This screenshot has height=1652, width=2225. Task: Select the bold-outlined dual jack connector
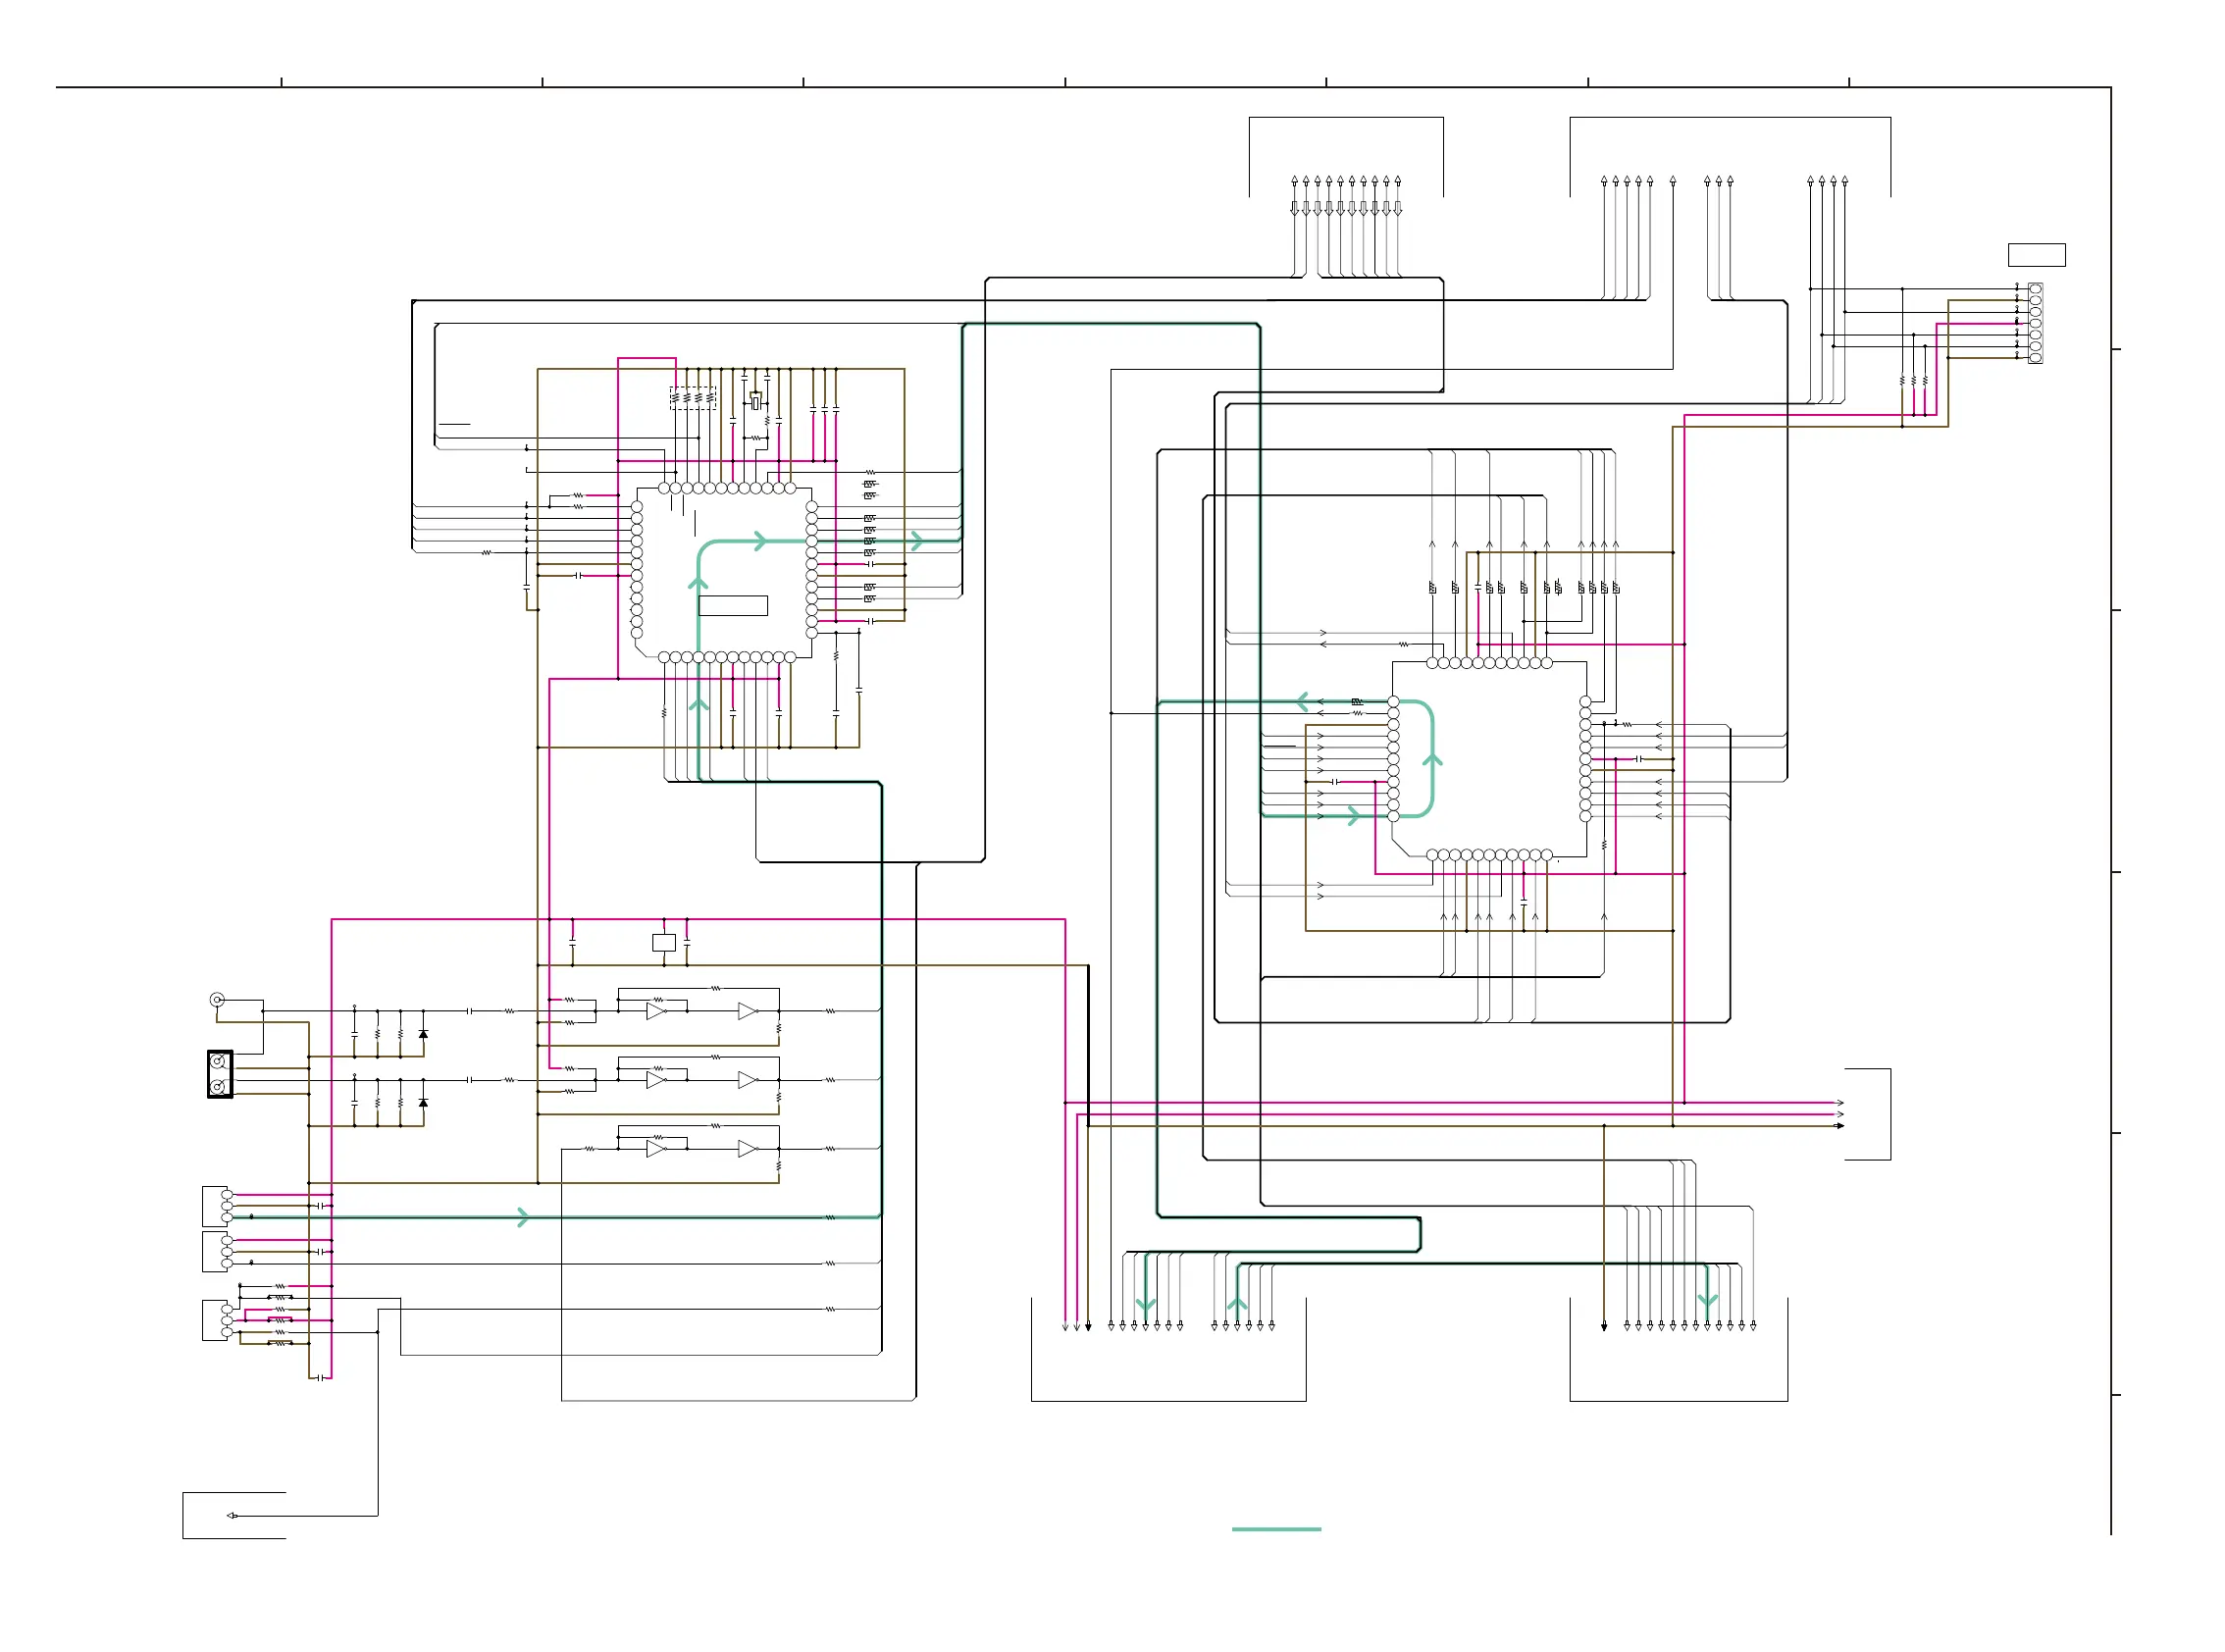220,1074
